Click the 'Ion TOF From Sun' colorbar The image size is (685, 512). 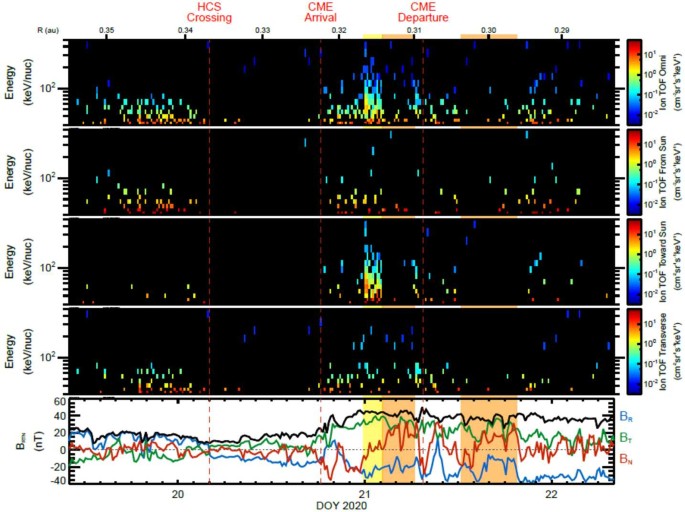pyautogui.click(x=635, y=172)
